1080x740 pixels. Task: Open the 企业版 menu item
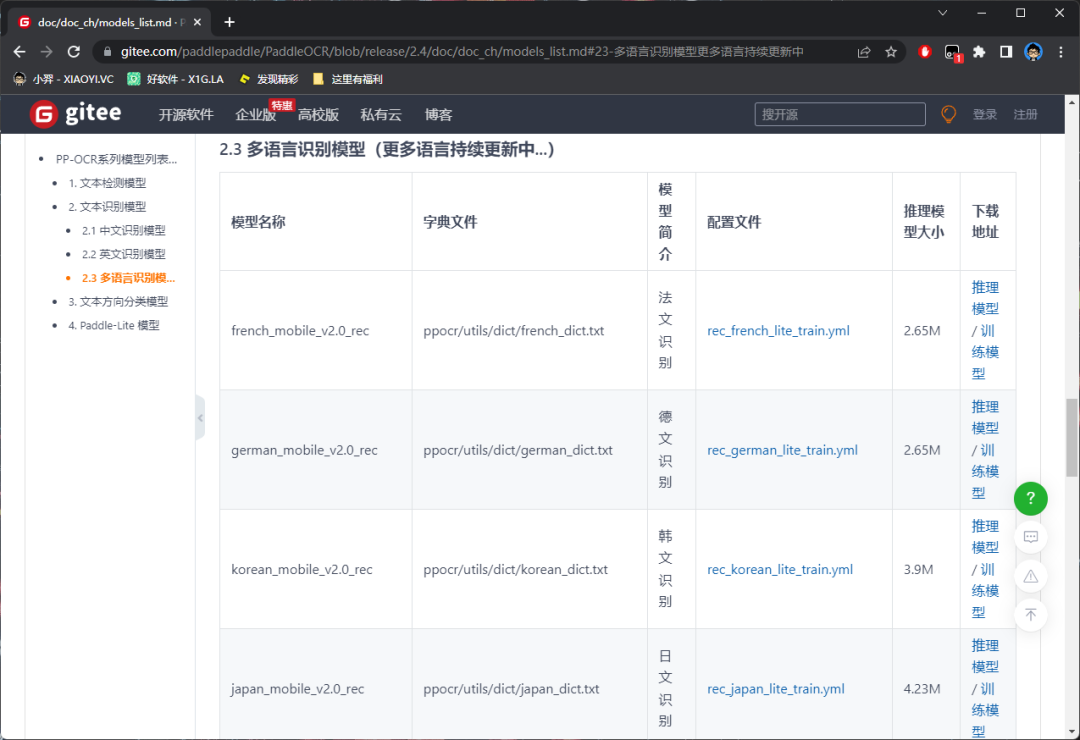tap(255, 115)
